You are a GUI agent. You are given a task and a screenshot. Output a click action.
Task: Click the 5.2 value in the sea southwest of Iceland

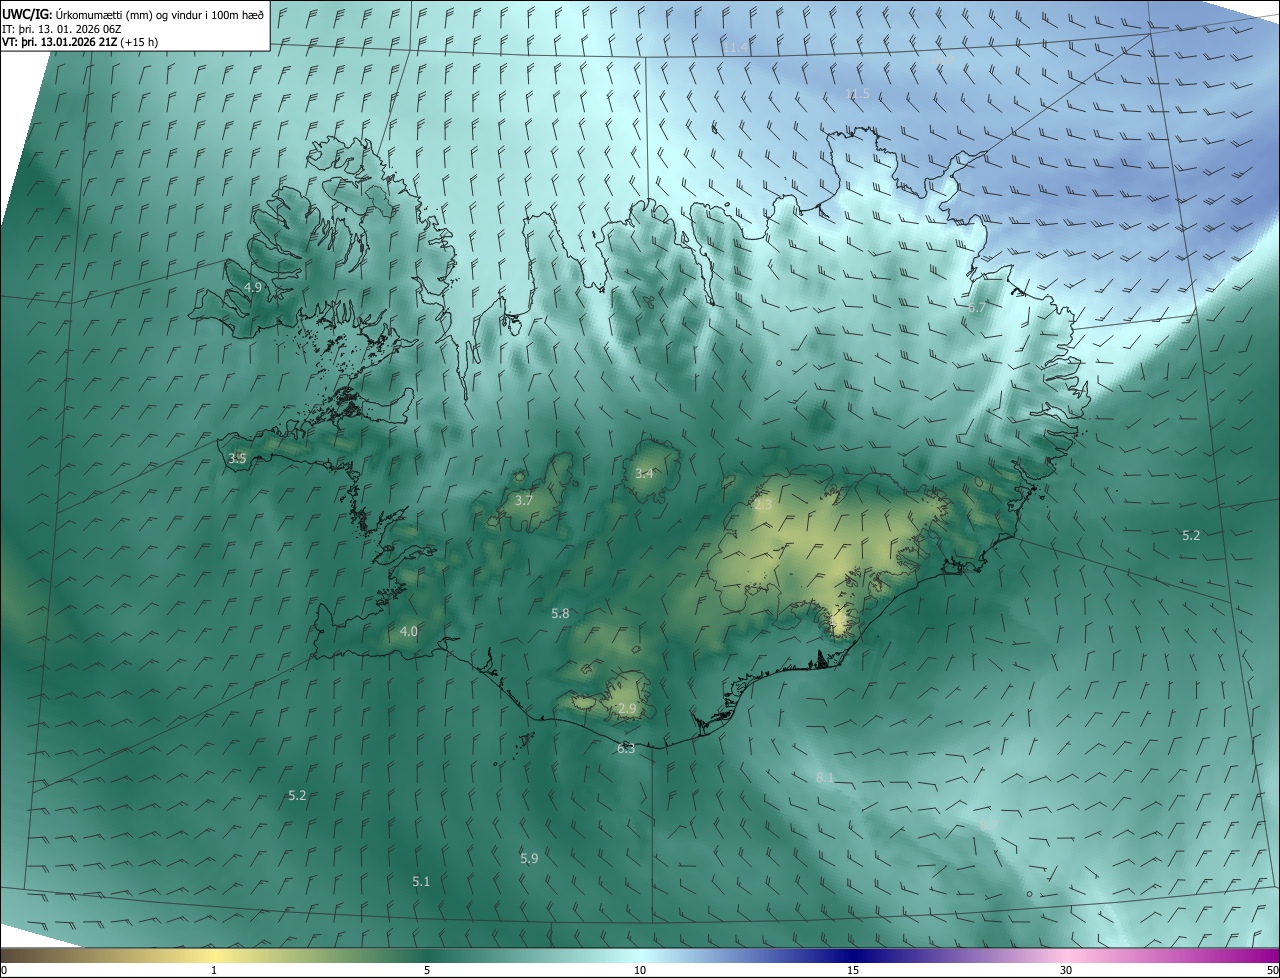pos(297,795)
